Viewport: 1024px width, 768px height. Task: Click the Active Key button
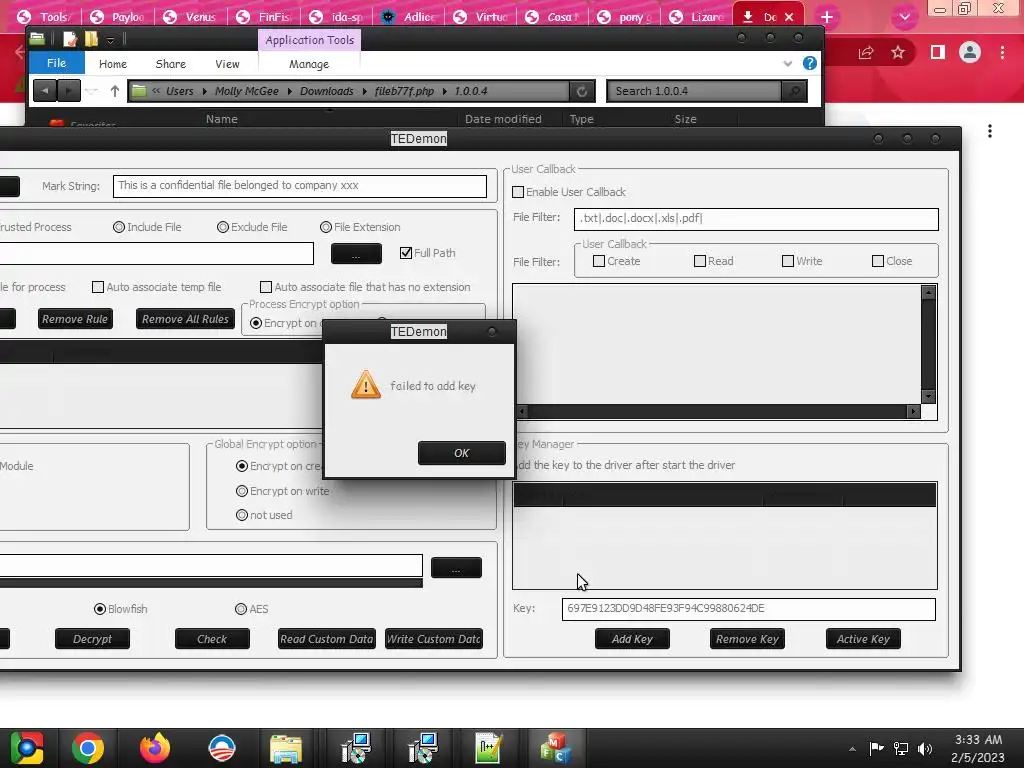863,639
